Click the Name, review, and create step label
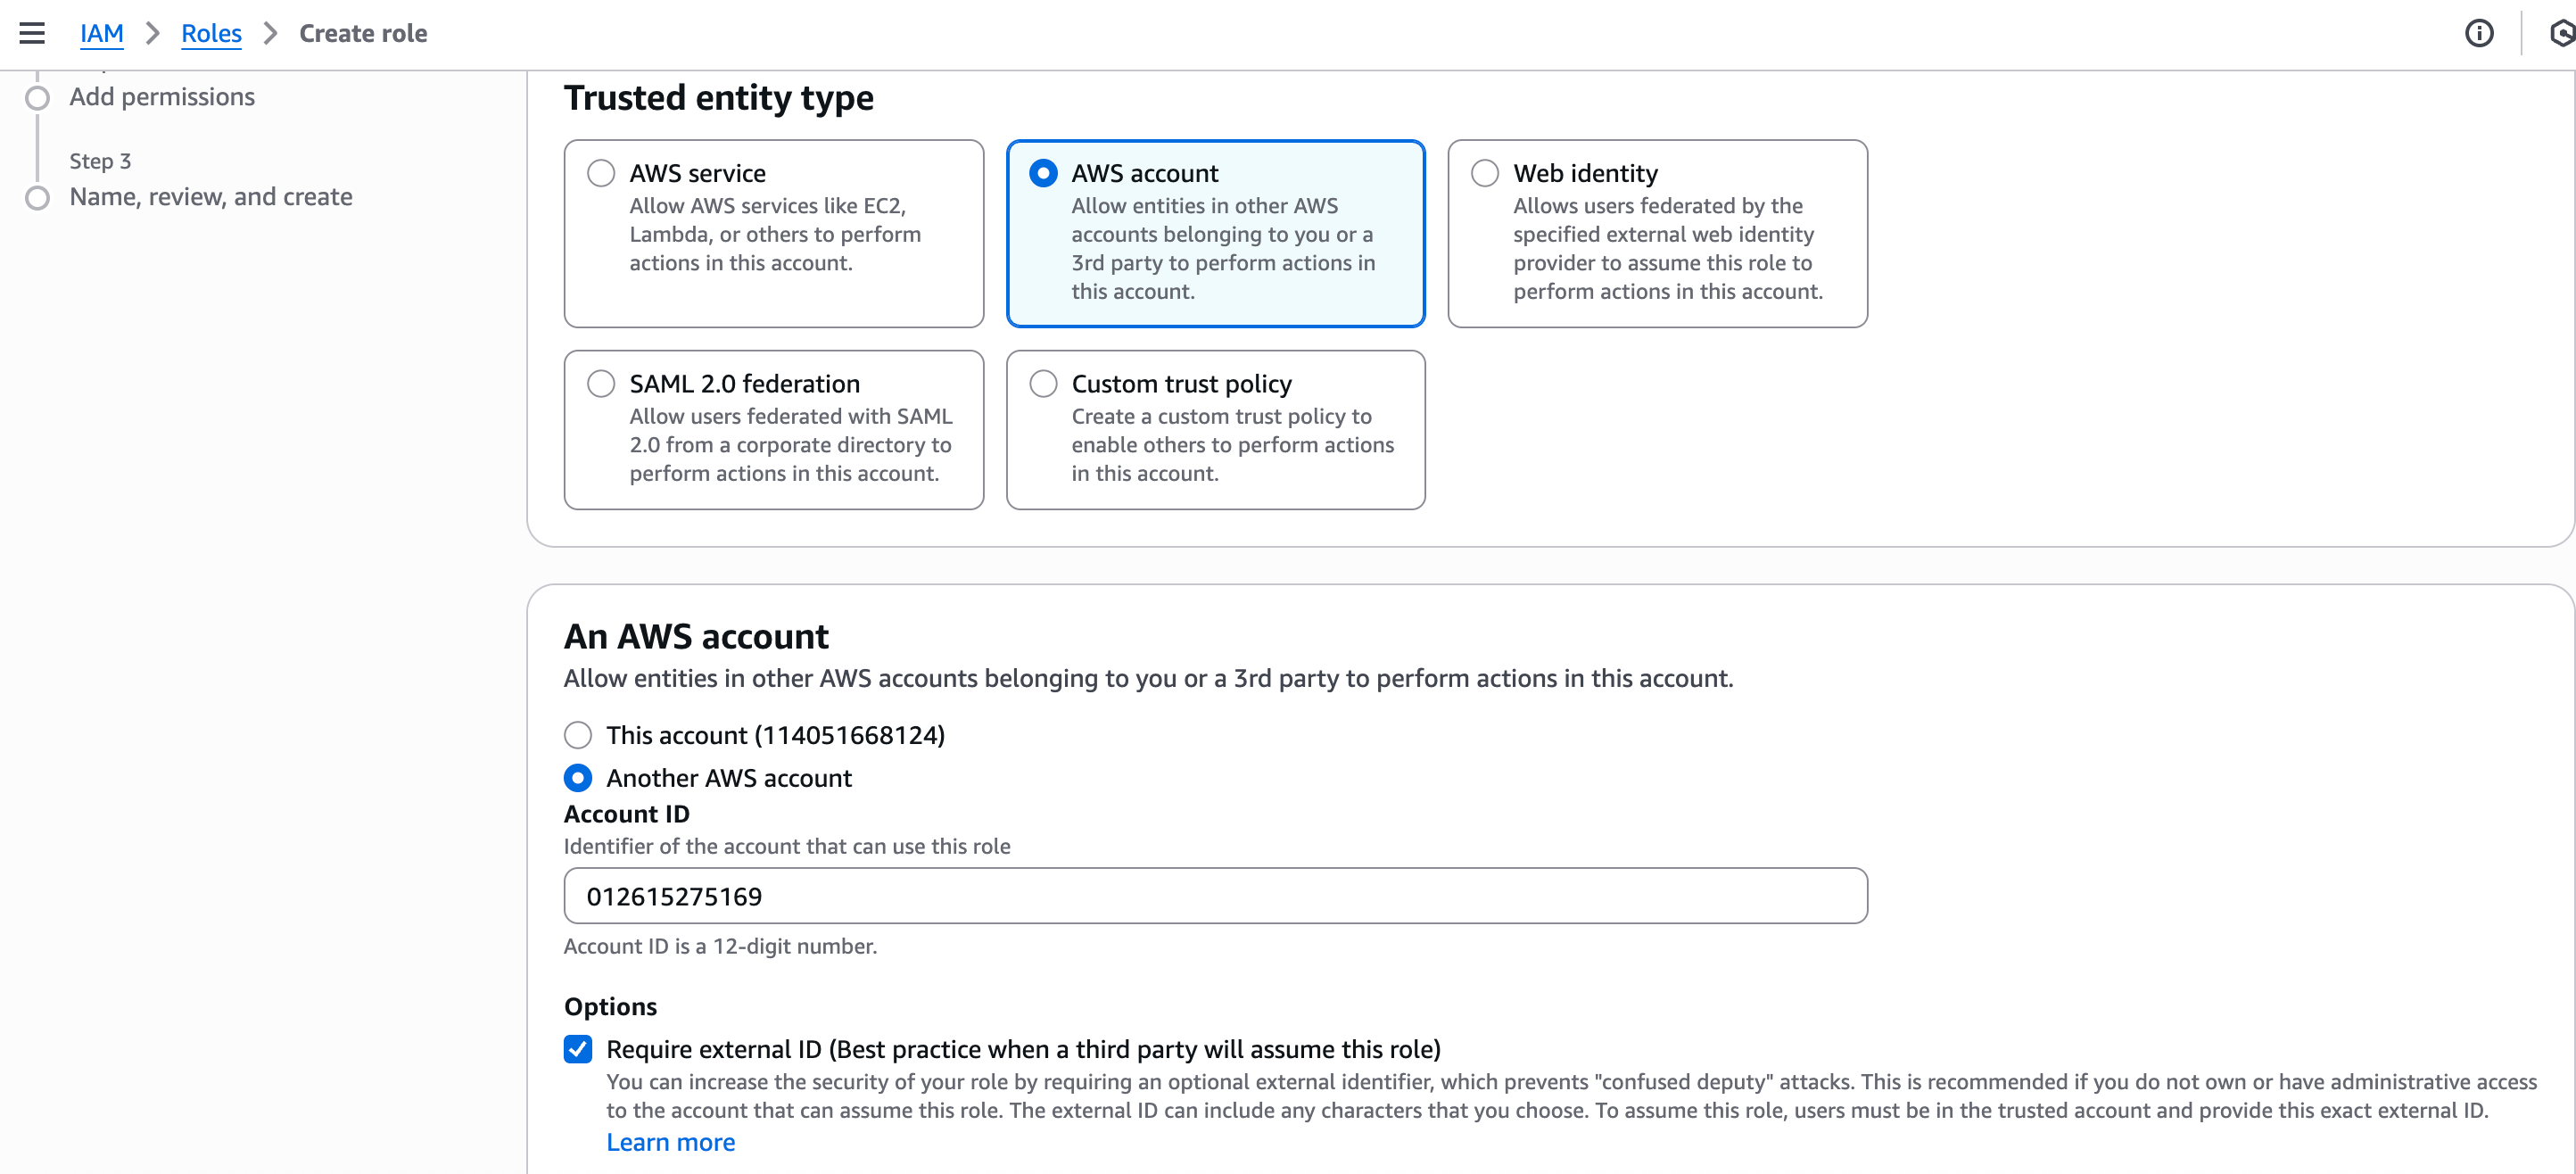Viewport: 2576px width, 1174px height. 211,197
